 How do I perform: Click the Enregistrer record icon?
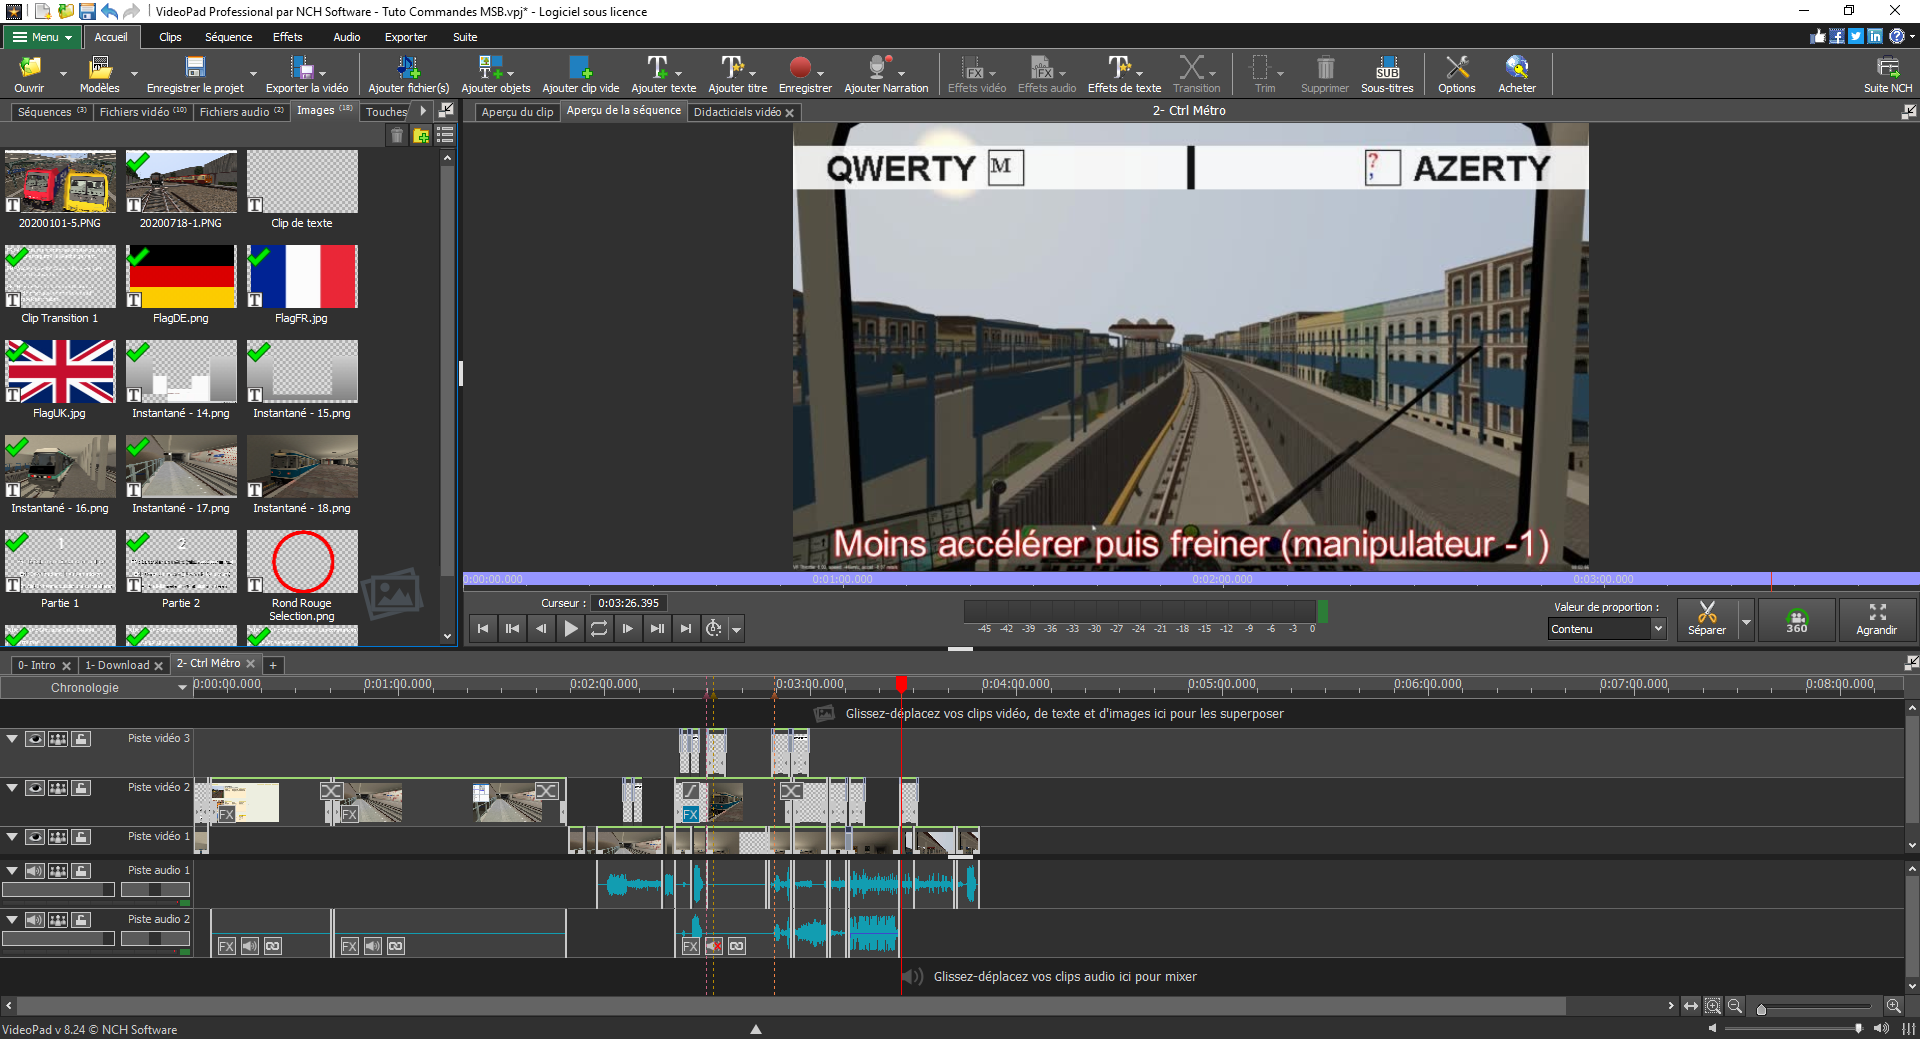[x=799, y=68]
